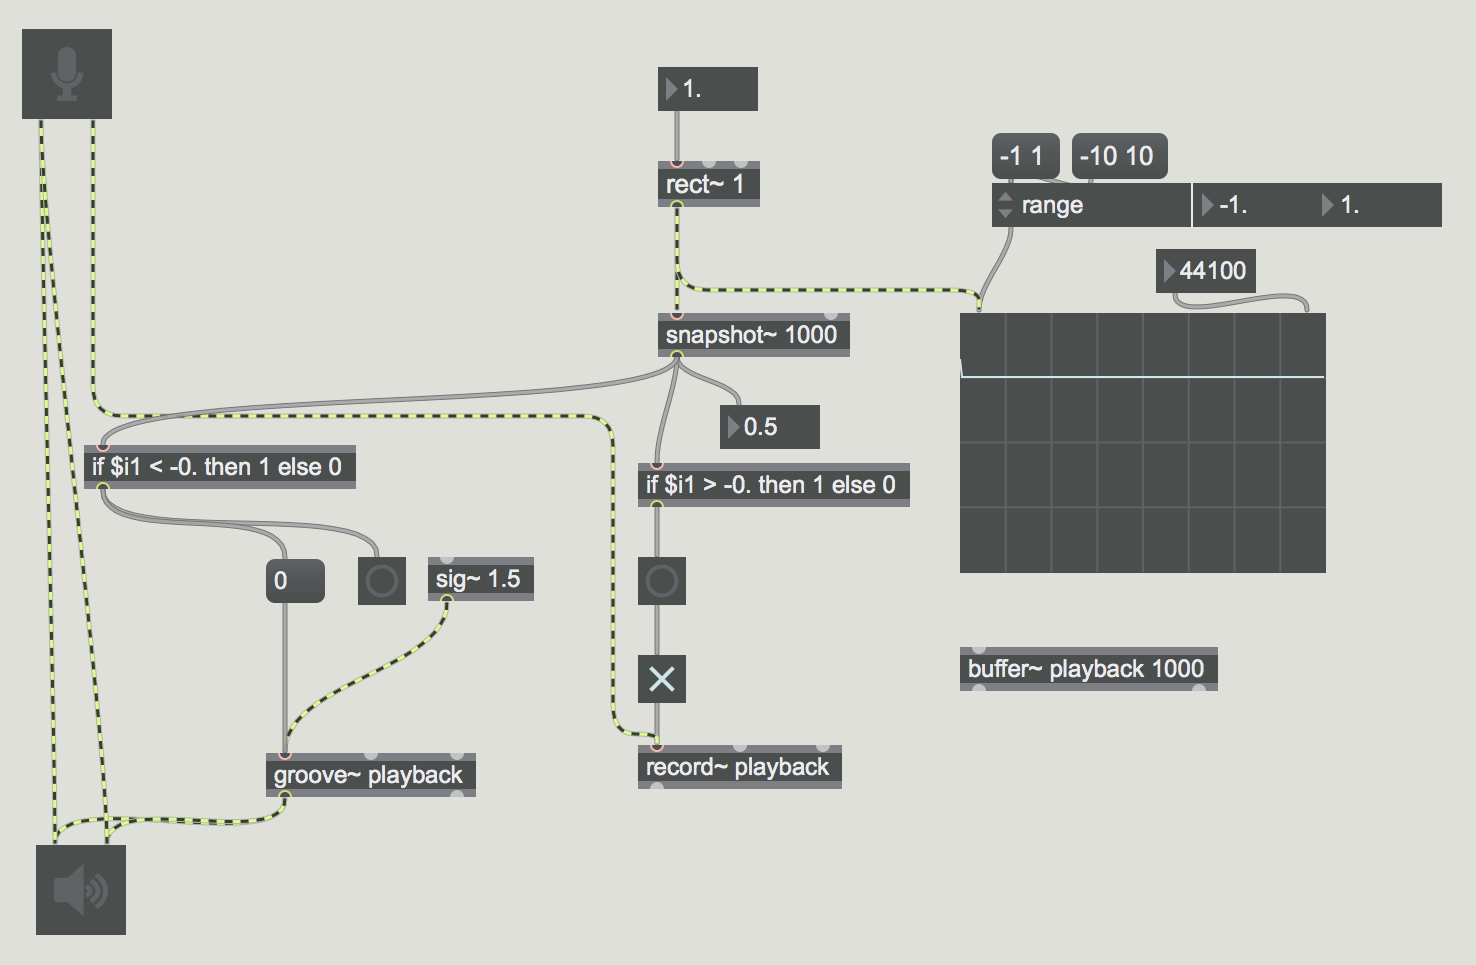Click the message box containing 0
Screen dimensions: 1476x965
pos(295,581)
